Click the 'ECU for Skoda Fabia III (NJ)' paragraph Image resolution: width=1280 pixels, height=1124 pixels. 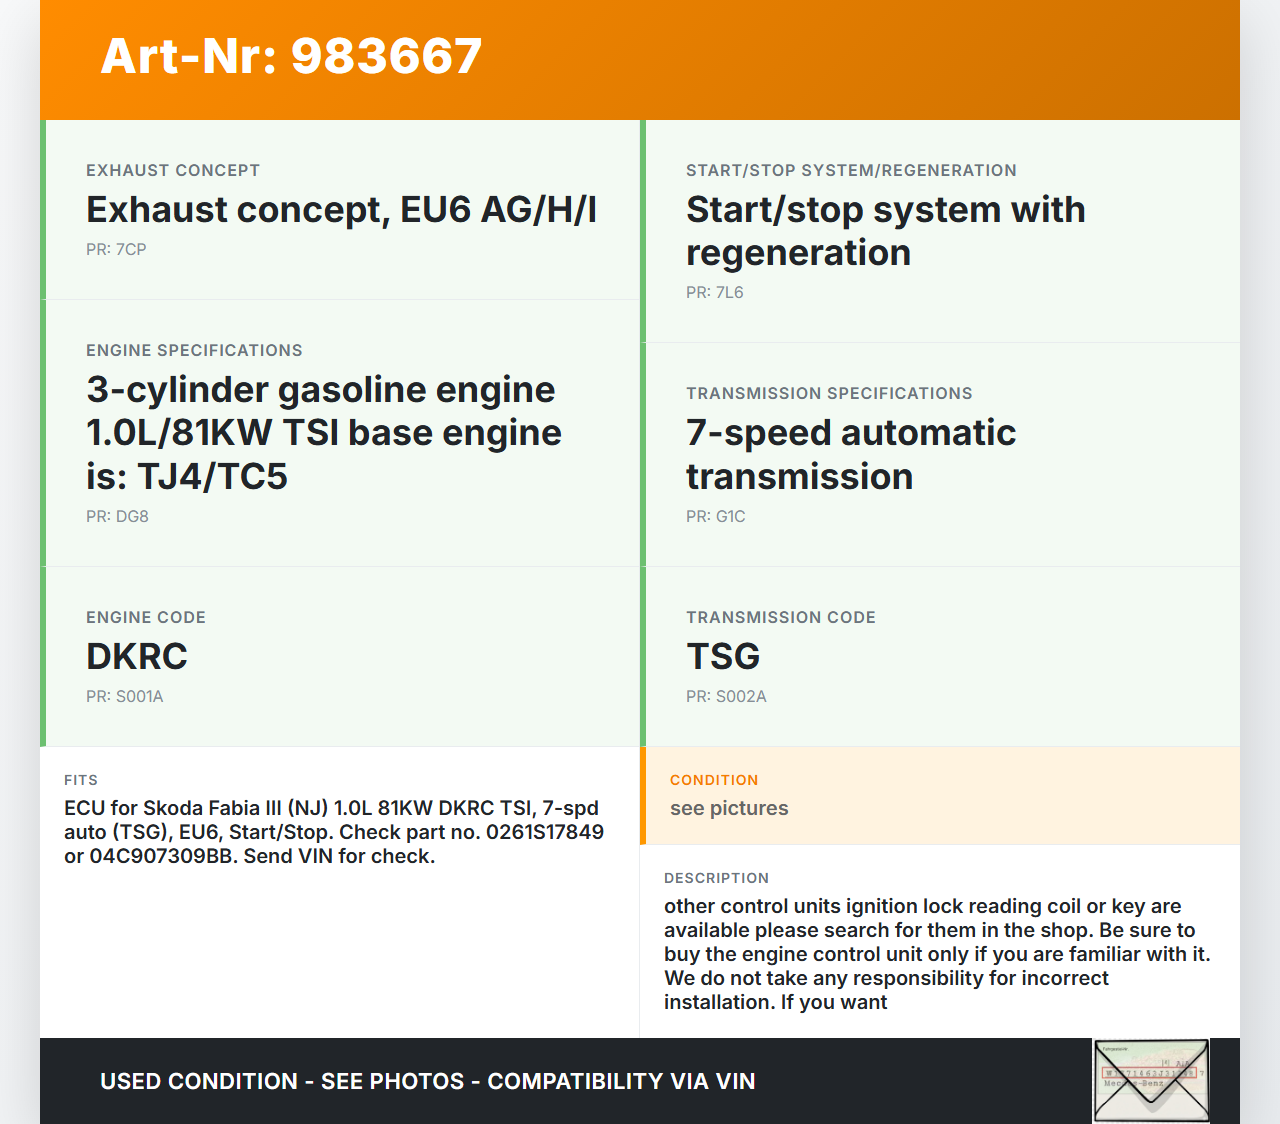pos(334,832)
